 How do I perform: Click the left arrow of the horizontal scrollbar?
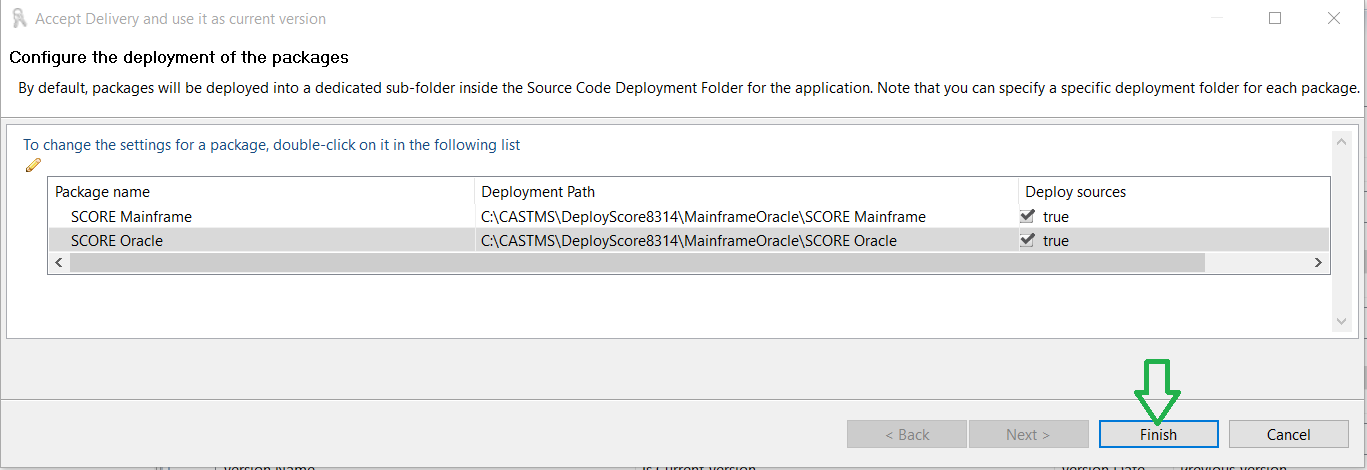pos(58,262)
